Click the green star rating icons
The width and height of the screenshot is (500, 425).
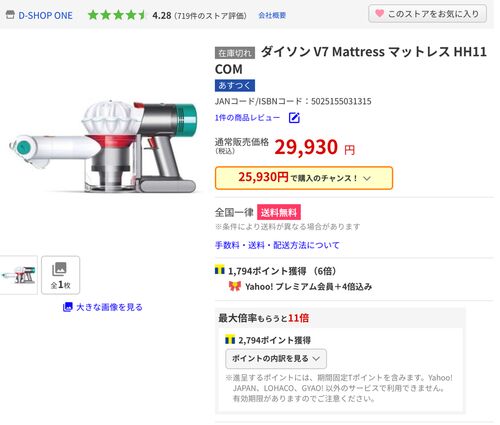(x=117, y=15)
